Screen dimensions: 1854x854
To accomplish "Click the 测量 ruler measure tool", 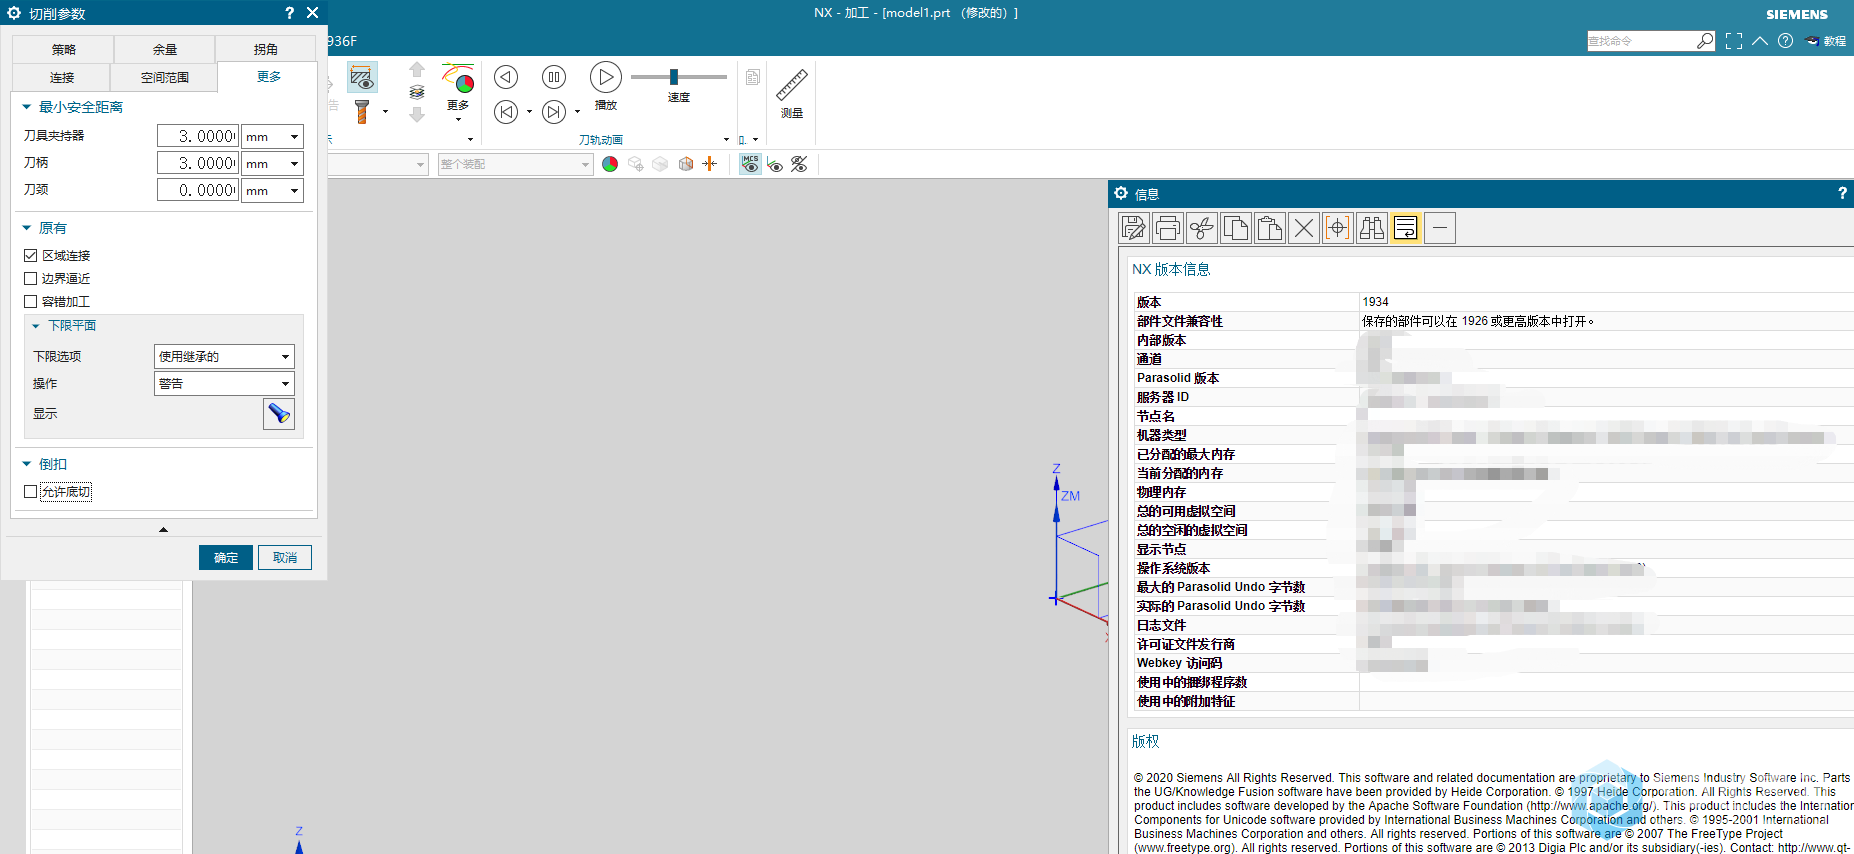I will pyautogui.click(x=792, y=93).
